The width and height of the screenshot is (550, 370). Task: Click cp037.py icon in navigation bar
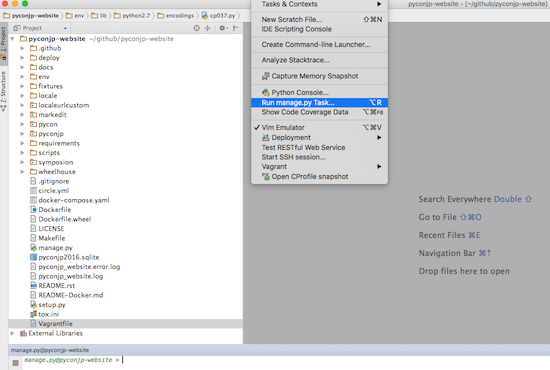pyautogui.click(x=205, y=16)
